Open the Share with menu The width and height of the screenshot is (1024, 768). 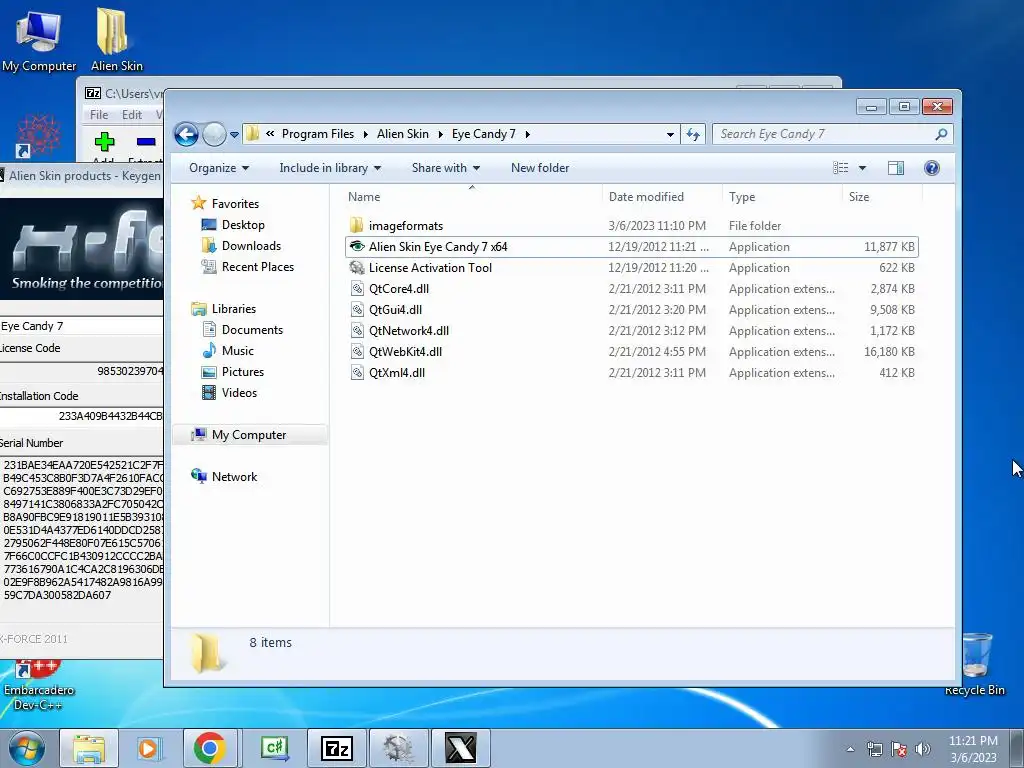(x=446, y=168)
